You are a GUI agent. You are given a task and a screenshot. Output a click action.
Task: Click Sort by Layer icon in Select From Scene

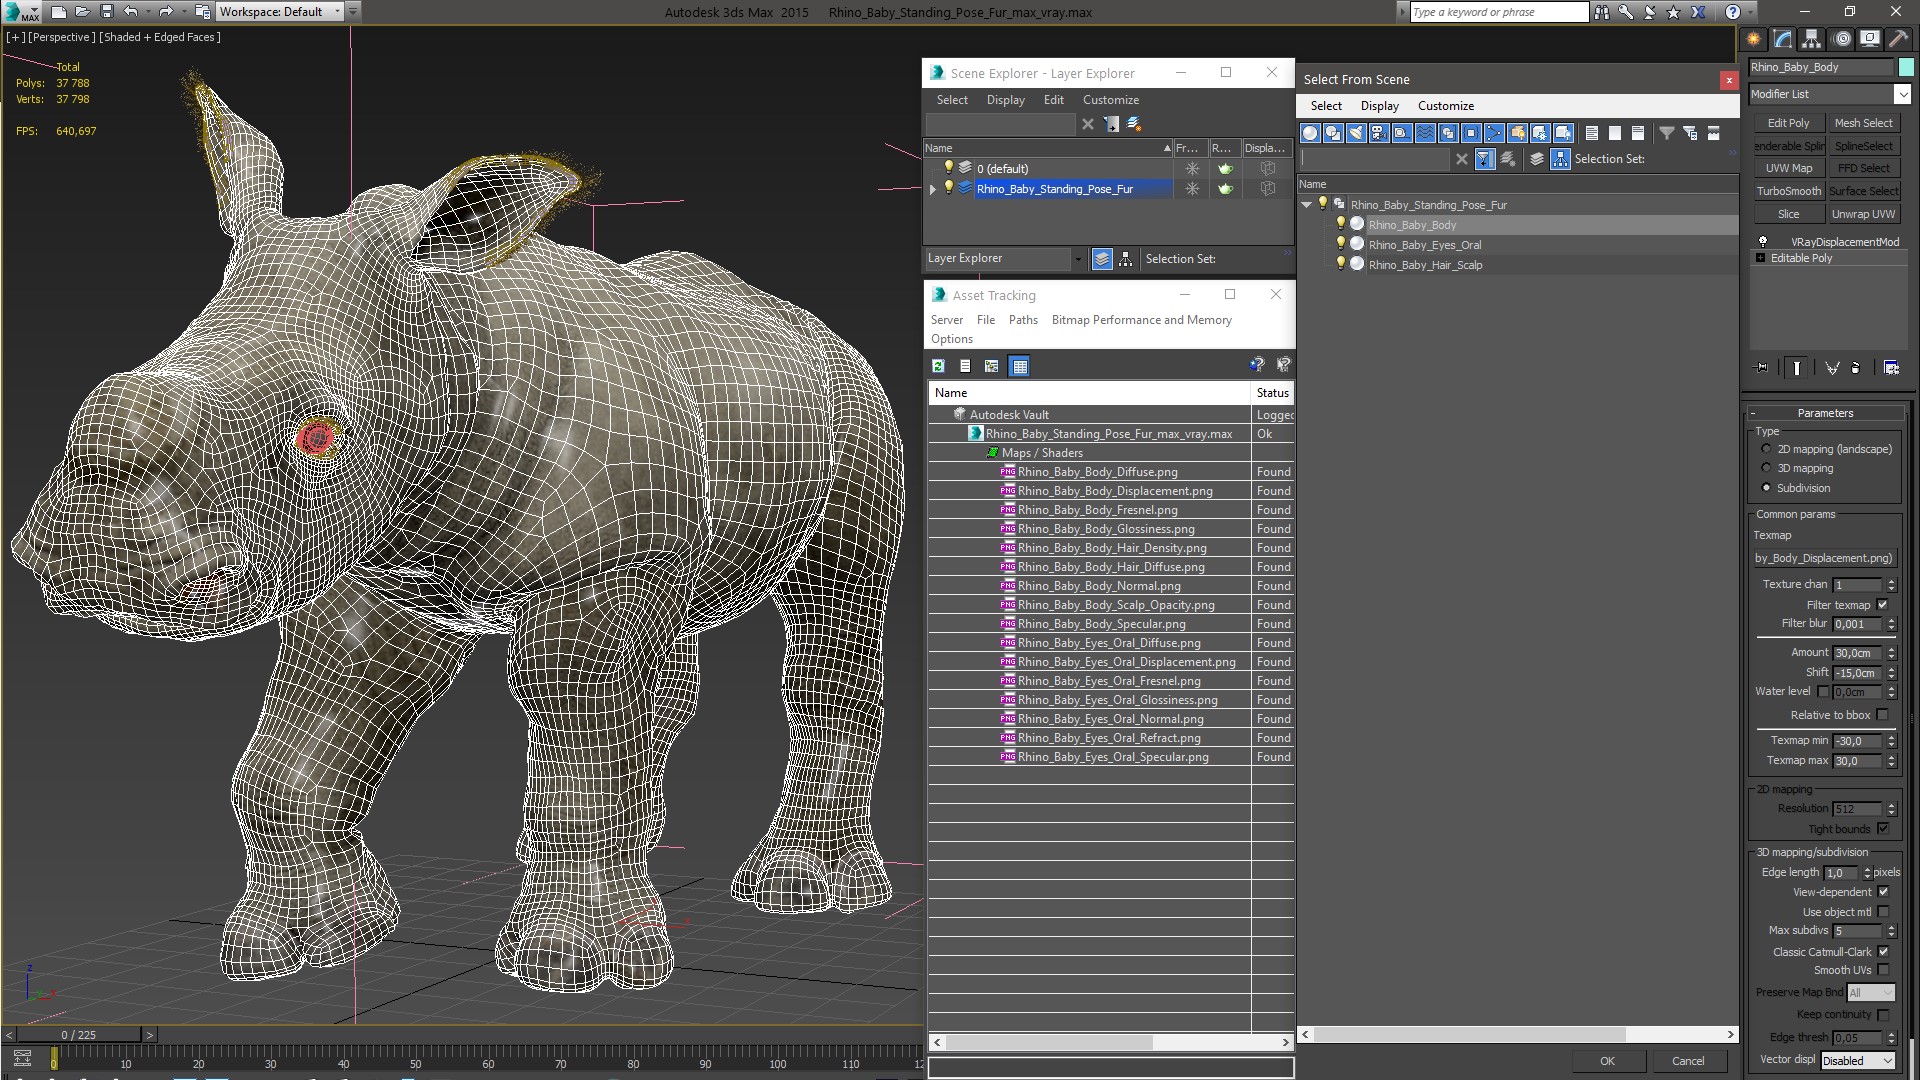click(1537, 159)
